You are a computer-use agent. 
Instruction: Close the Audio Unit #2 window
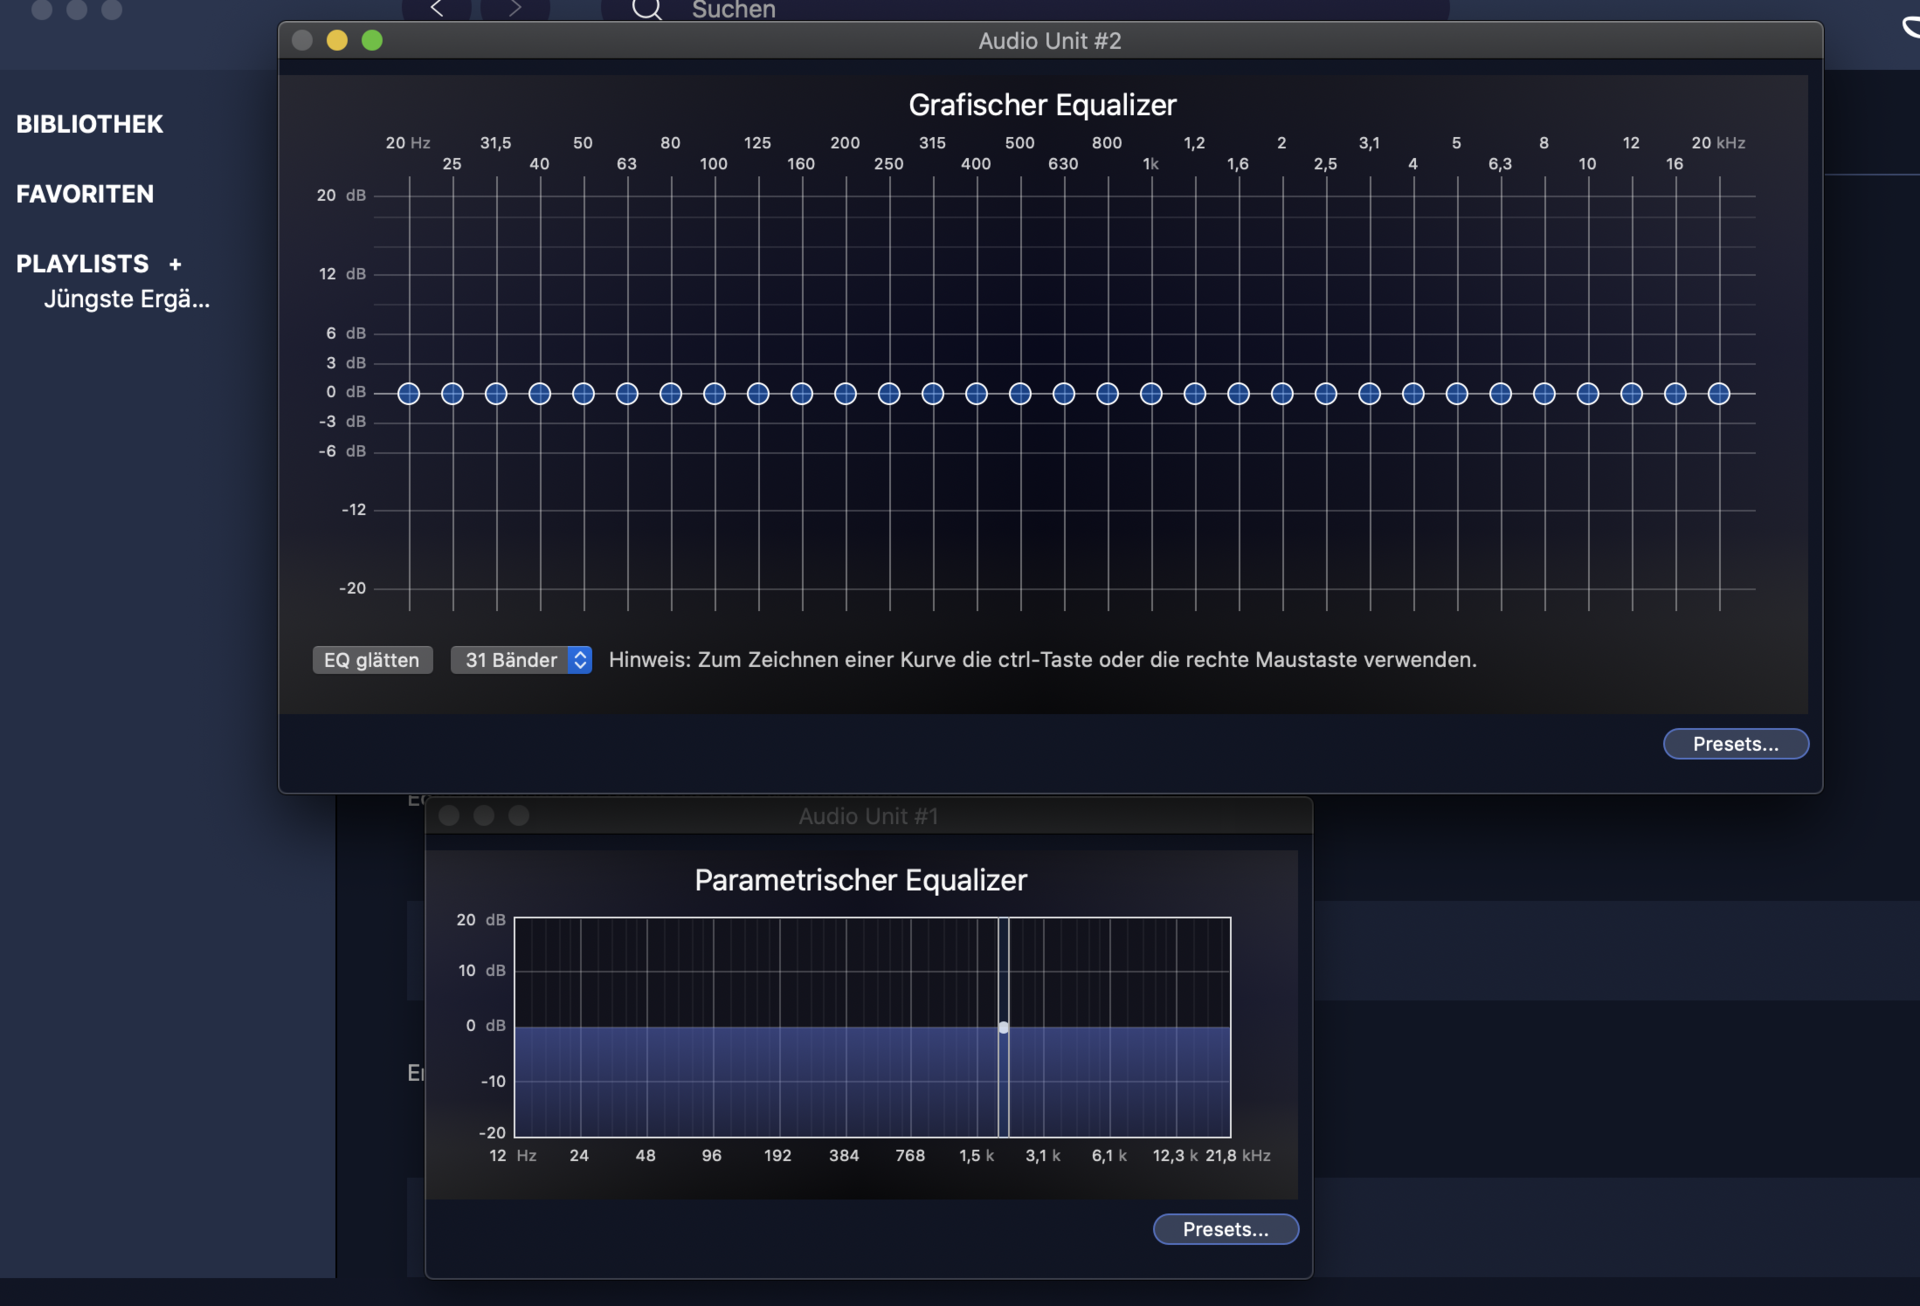[x=302, y=40]
